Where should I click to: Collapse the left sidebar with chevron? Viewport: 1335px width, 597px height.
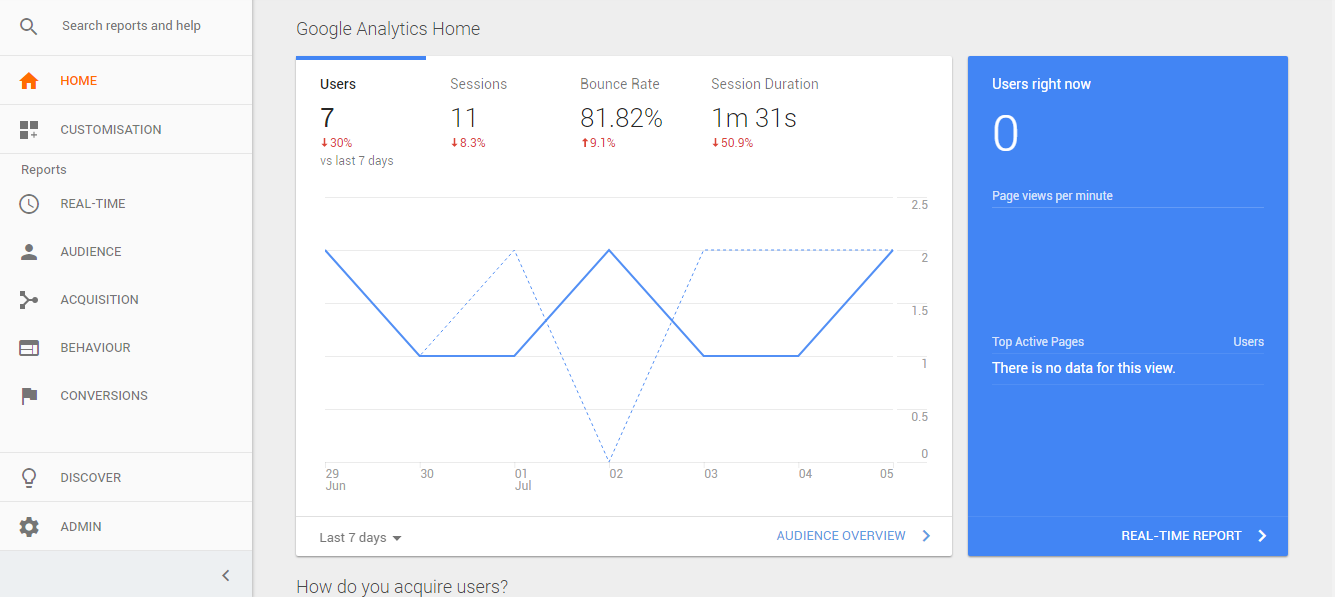[x=226, y=575]
